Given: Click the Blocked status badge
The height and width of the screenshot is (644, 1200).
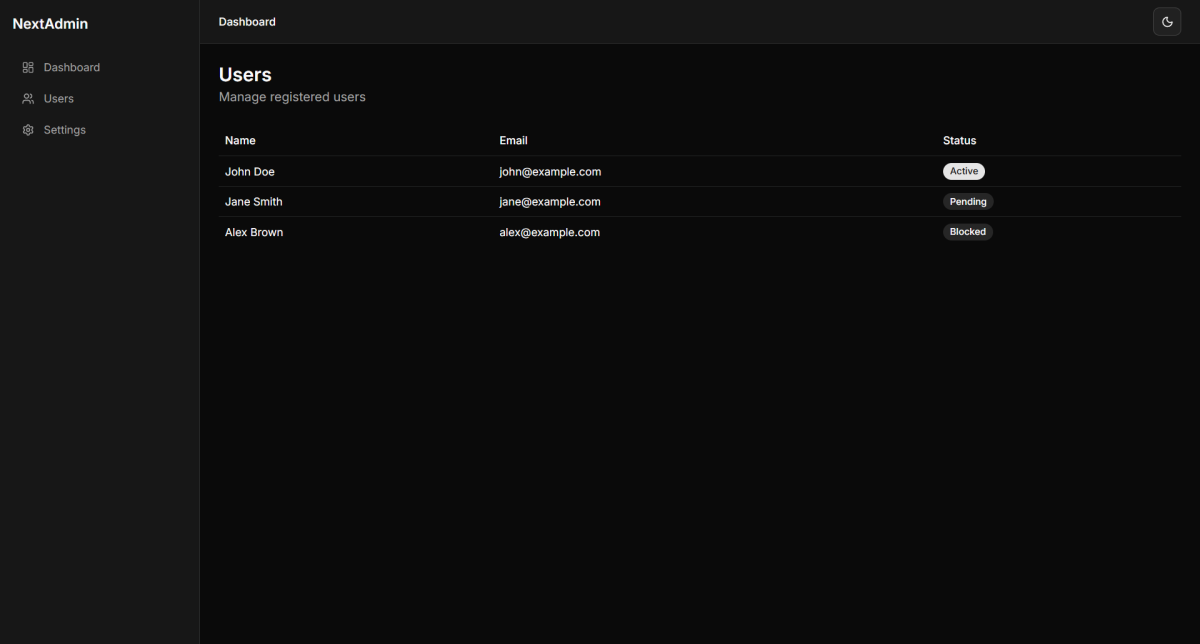Looking at the screenshot, I should pos(967,232).
